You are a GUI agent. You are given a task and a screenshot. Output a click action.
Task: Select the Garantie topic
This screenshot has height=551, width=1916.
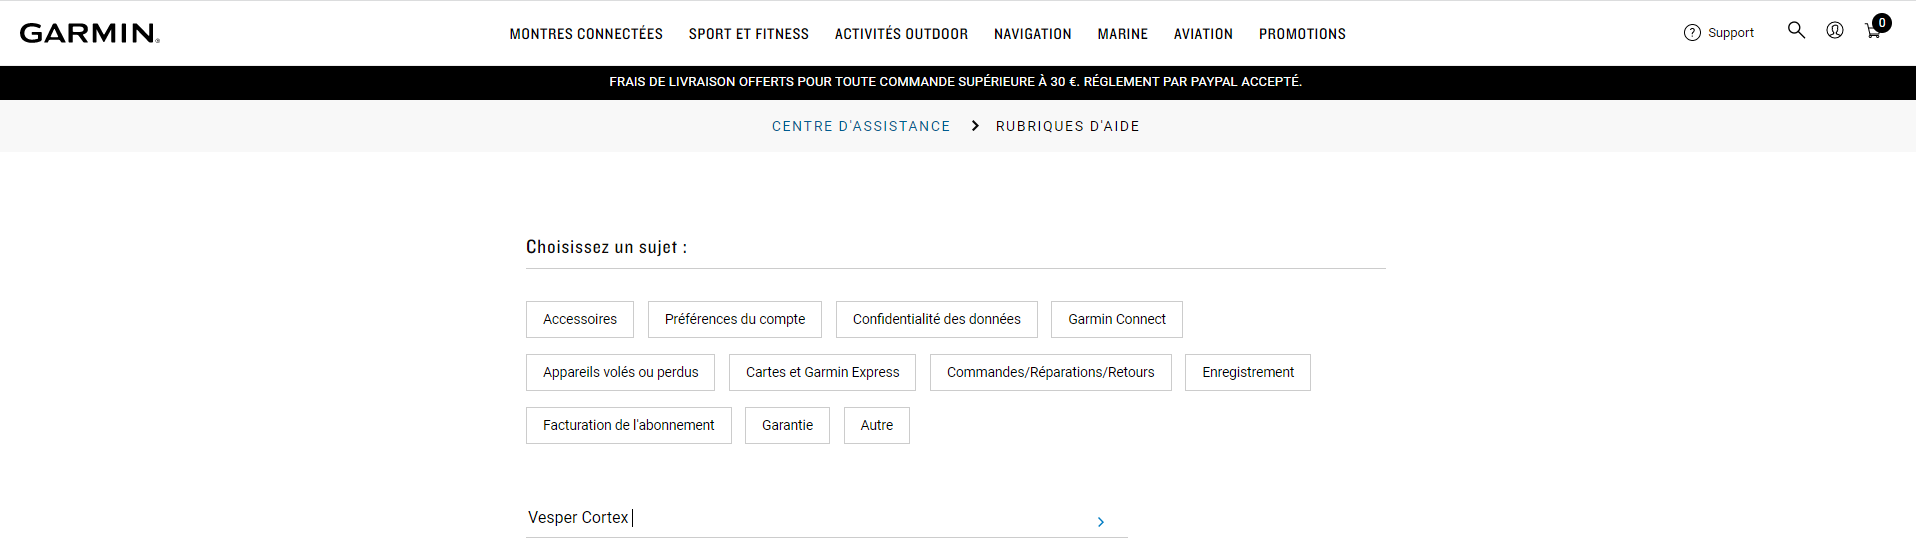(x=787, y=425)
